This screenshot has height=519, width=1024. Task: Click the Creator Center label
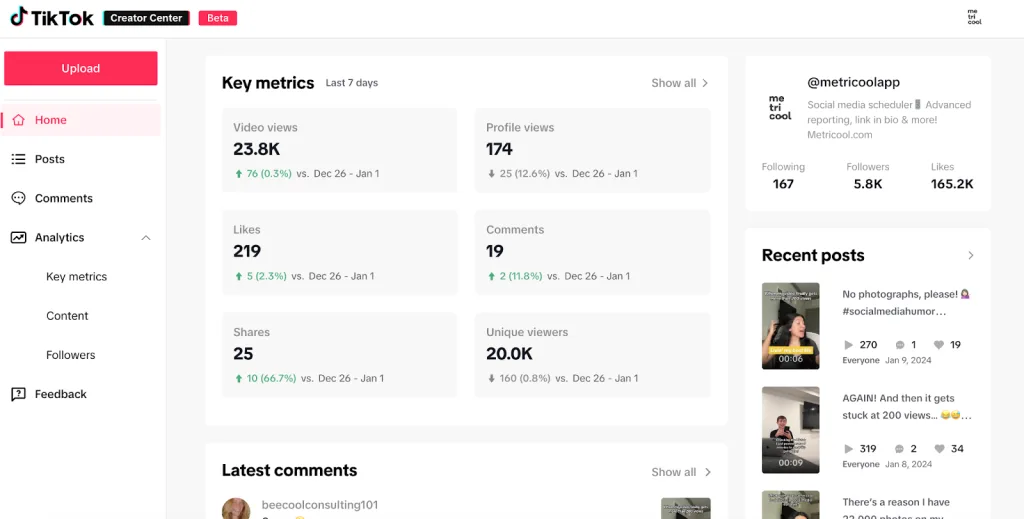tap(146, 18)
